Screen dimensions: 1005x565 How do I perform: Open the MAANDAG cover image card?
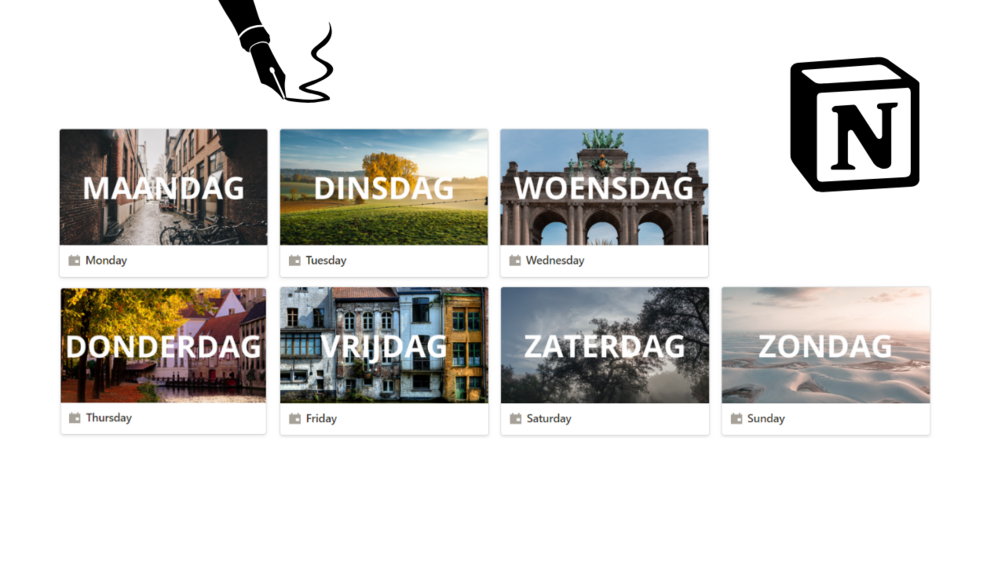(x=163, y=187)
